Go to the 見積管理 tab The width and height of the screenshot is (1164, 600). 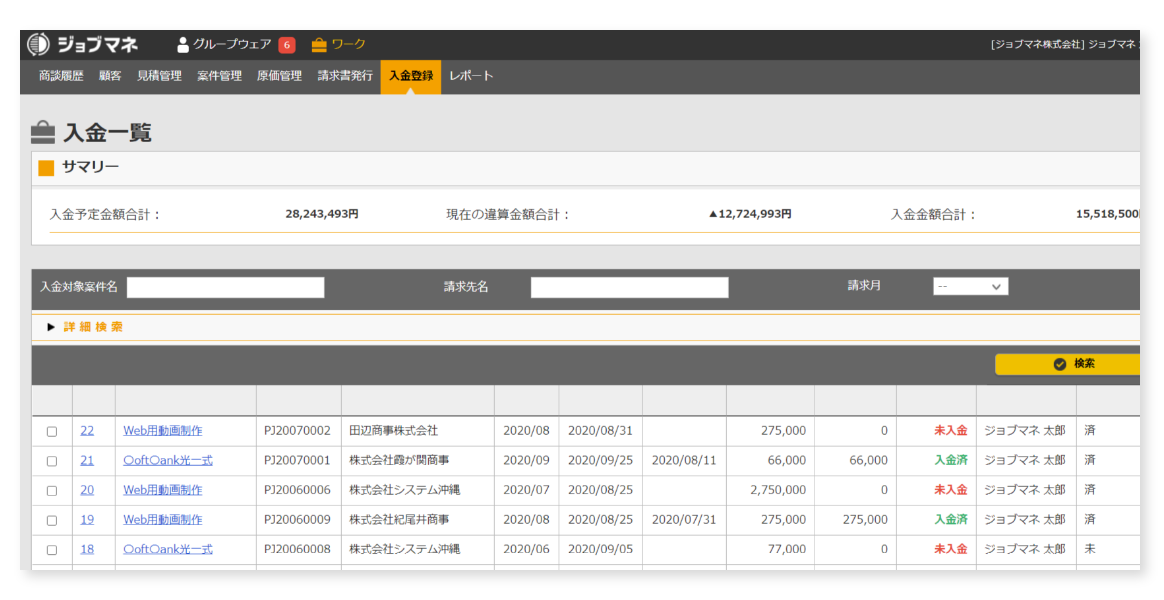coord(159,76)
